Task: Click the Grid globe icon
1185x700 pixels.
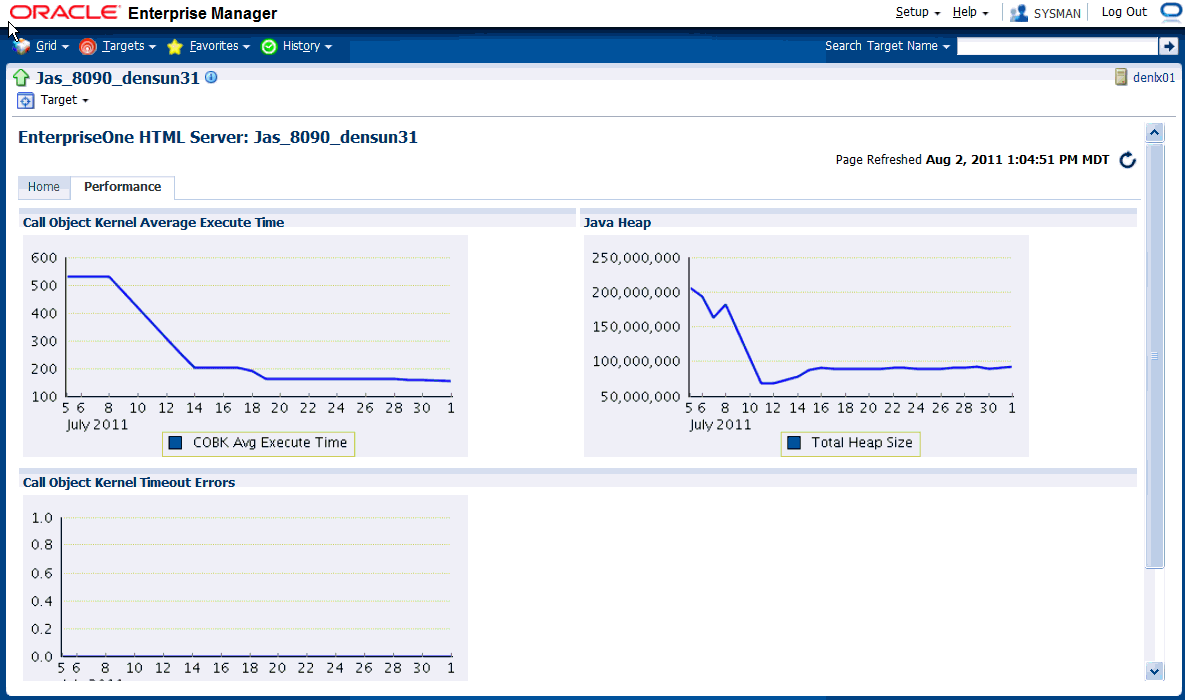Action: point(22,47)
